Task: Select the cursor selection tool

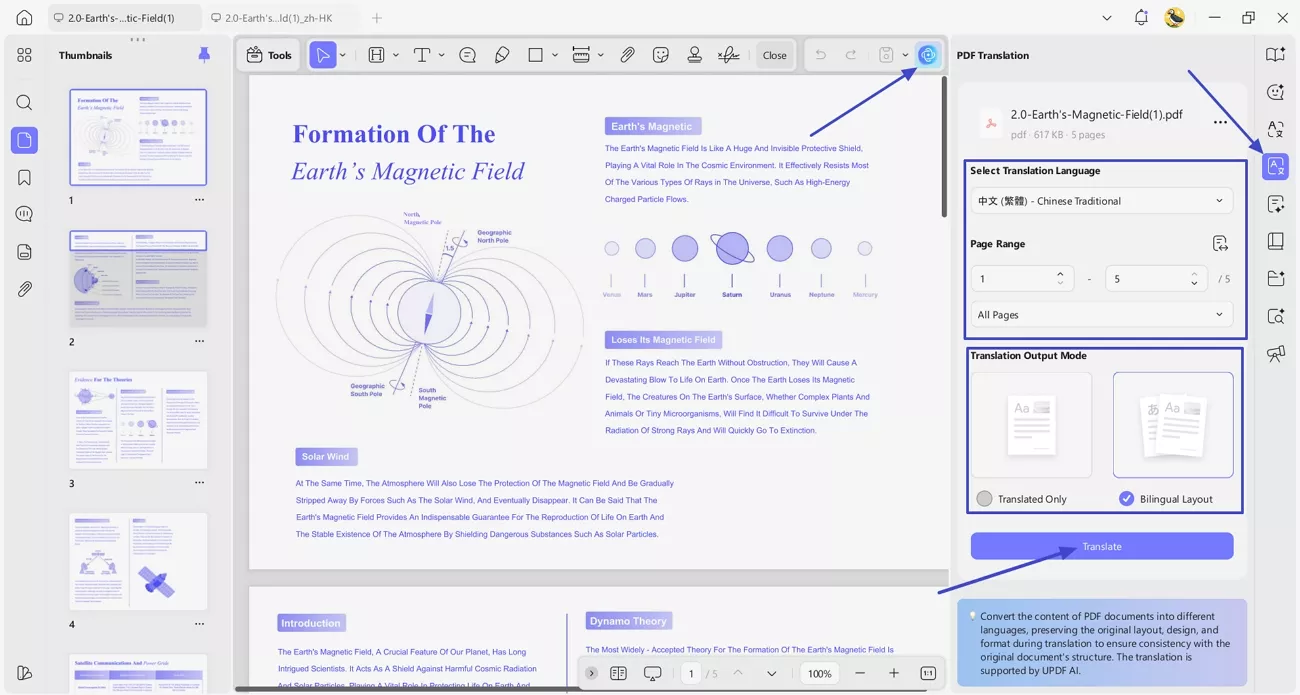Action: click(322, 55)
